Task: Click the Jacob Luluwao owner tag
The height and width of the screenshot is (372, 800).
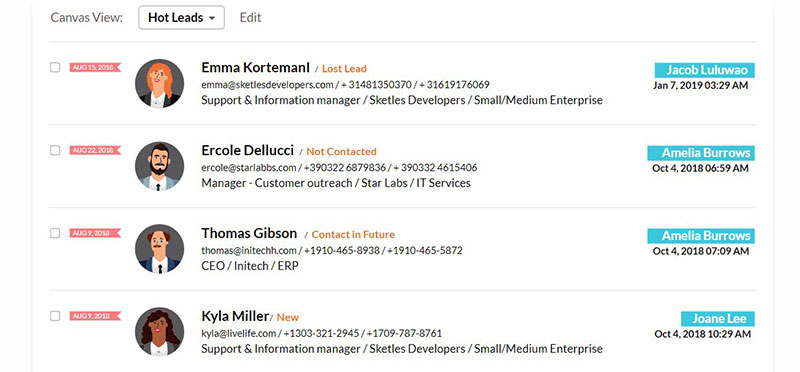Action: (x=705, y=70)
